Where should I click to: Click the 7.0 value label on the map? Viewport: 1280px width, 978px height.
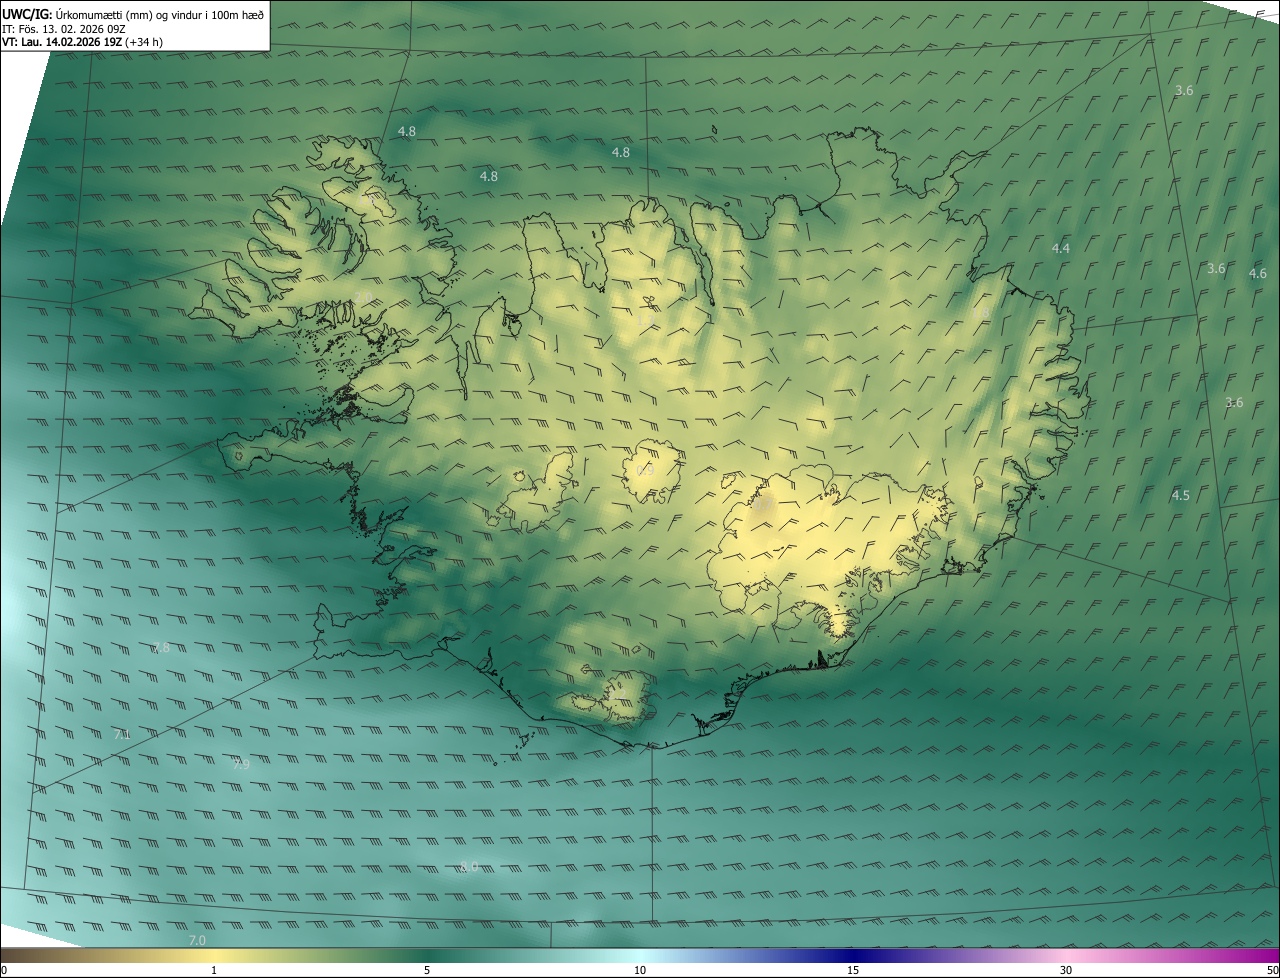click(x=197, y=940)
